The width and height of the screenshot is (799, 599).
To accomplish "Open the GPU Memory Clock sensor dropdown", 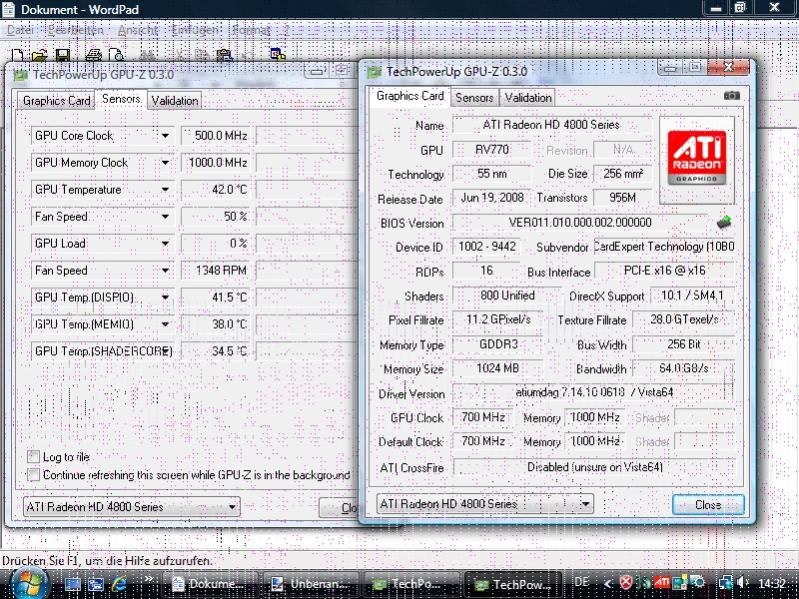I will click(x=165, y=163).
